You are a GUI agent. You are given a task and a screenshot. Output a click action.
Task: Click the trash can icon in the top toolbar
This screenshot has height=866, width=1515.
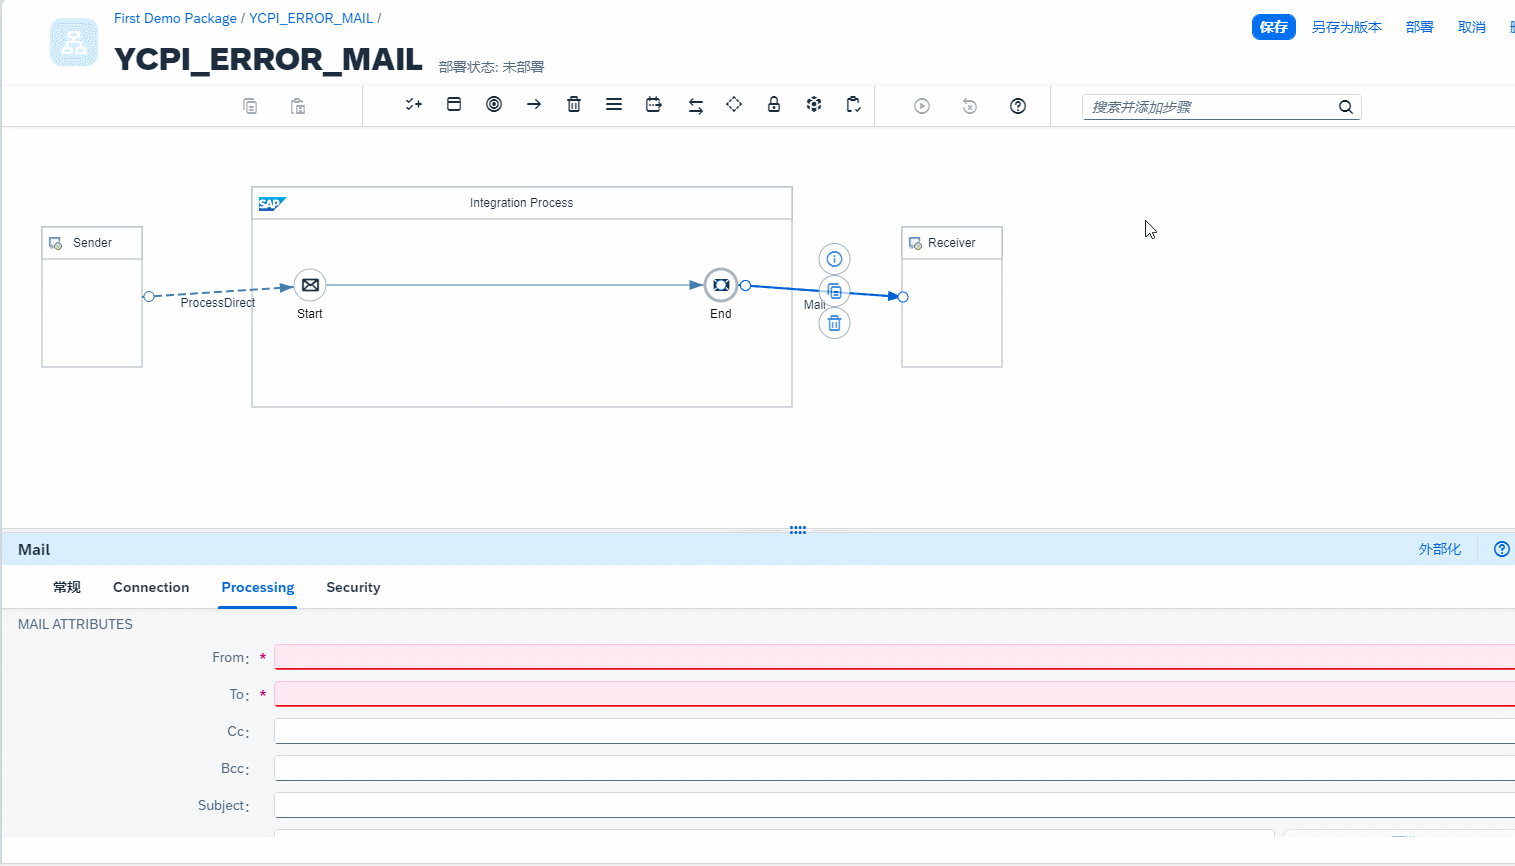(x=574, y=105)
